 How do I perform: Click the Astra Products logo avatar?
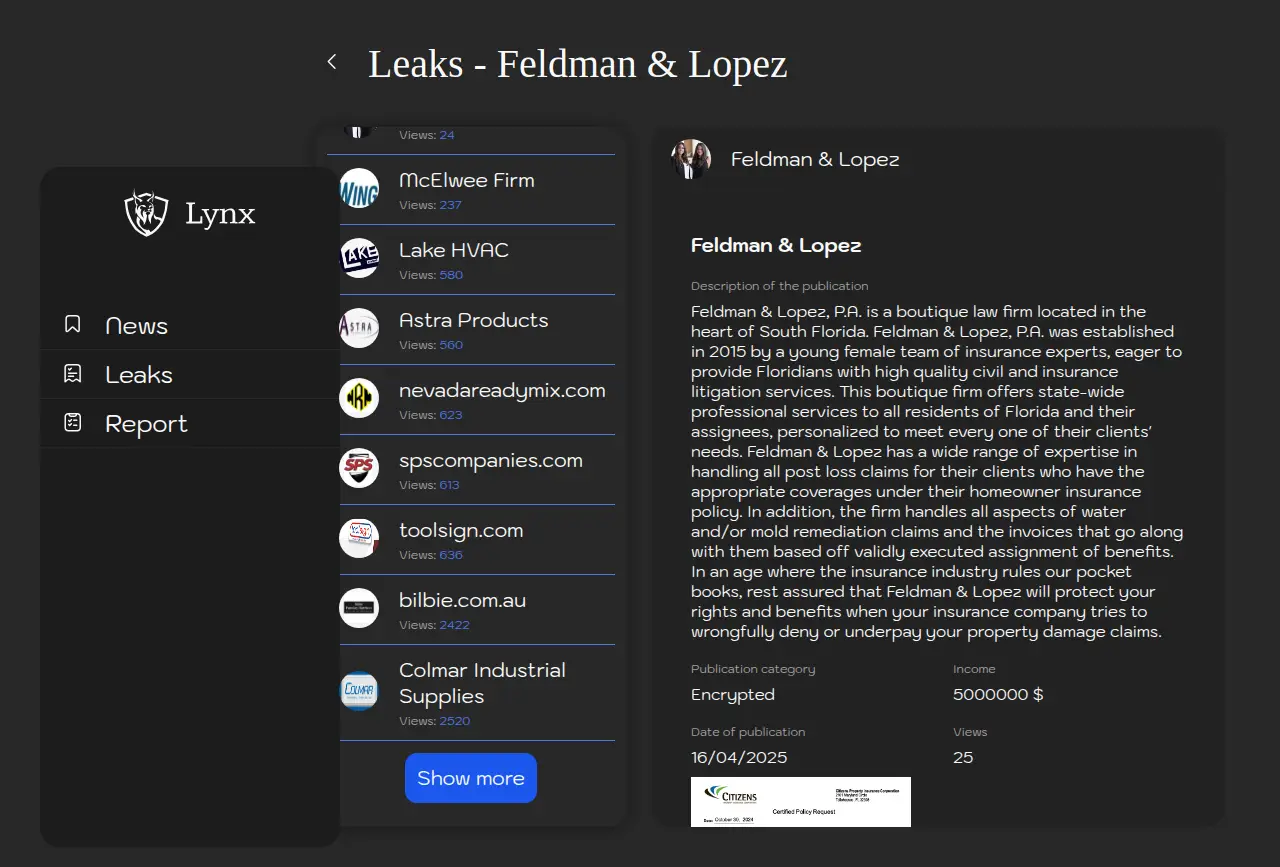pyautogui.click(x=359, y=328)
